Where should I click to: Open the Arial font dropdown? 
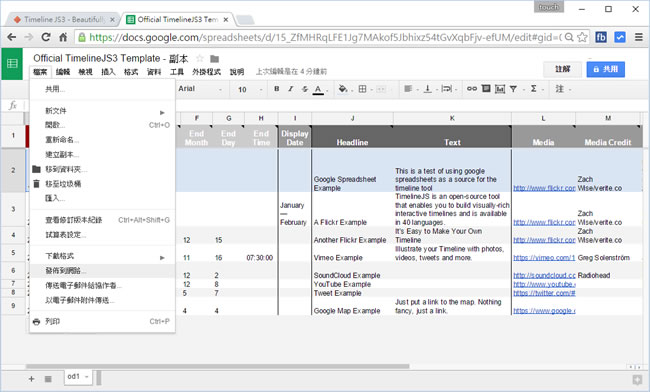click(x=200, y=89)
